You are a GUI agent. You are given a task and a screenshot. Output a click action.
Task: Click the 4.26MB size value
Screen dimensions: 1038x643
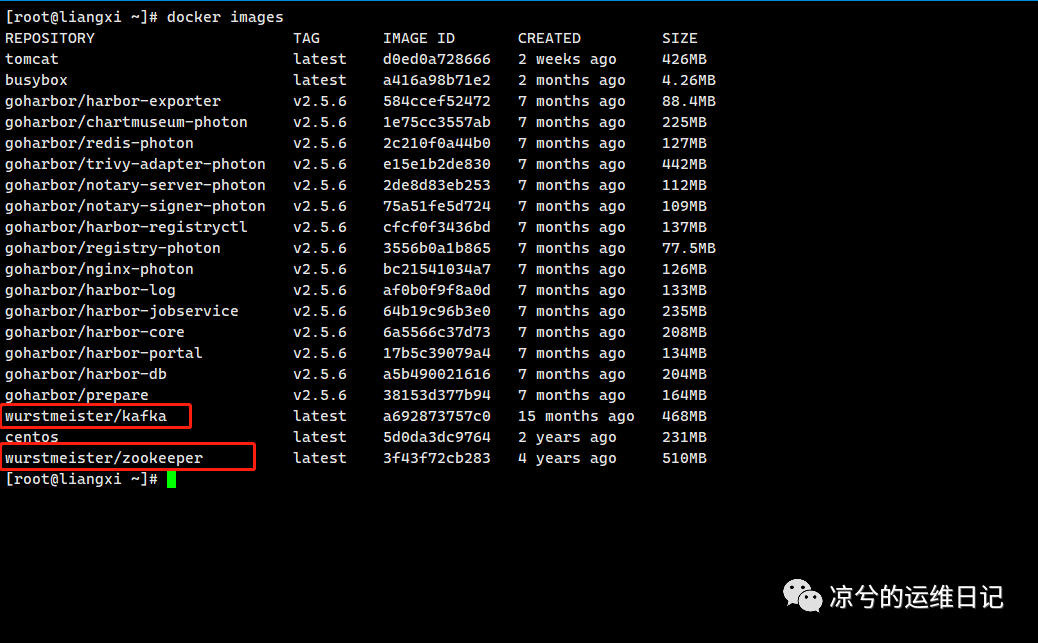point(689,80)
